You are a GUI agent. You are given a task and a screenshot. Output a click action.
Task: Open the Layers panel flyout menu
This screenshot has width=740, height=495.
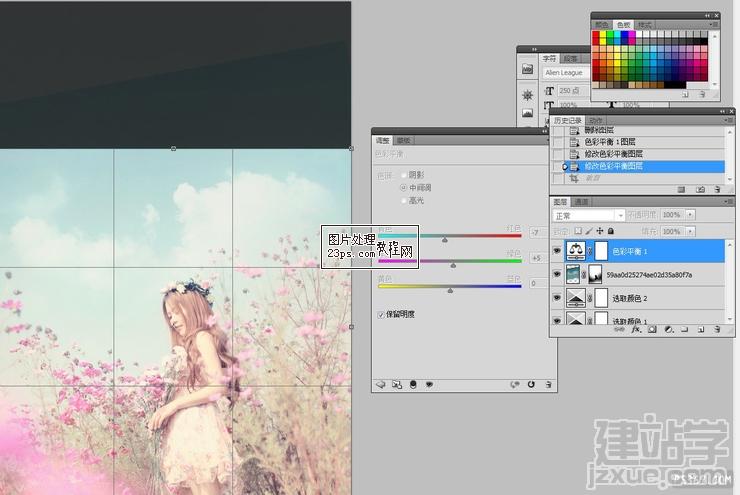click(729, 201)
